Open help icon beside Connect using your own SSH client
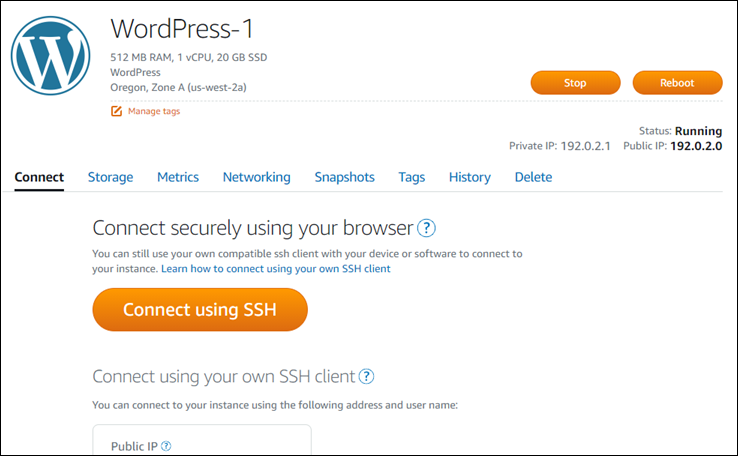Viewport: 738px width, 456px height. (366, 376)
